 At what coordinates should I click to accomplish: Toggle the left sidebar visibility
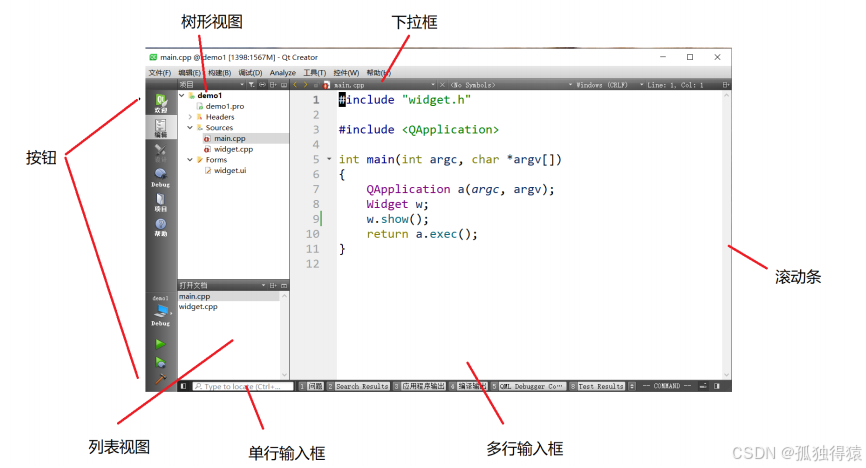(x=184, y=386)
